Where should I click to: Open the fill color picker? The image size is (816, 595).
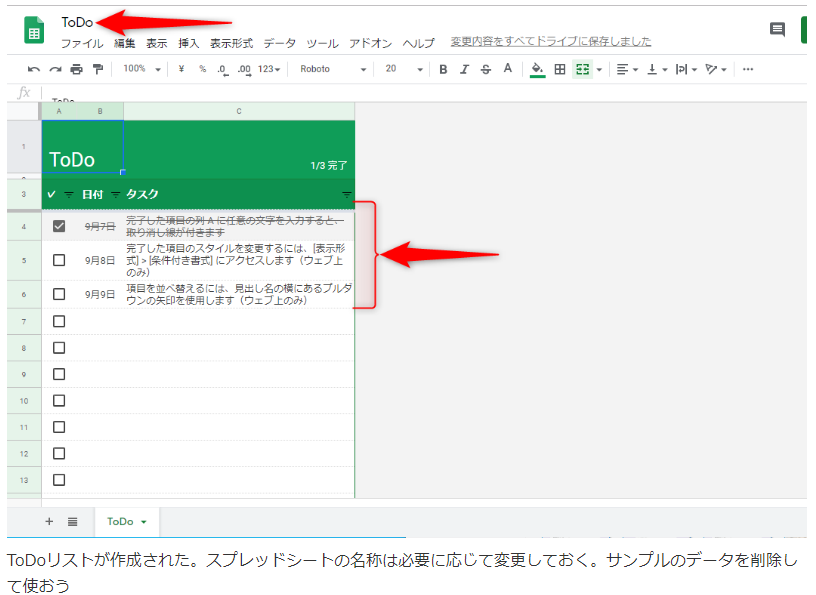click(537, 69)
